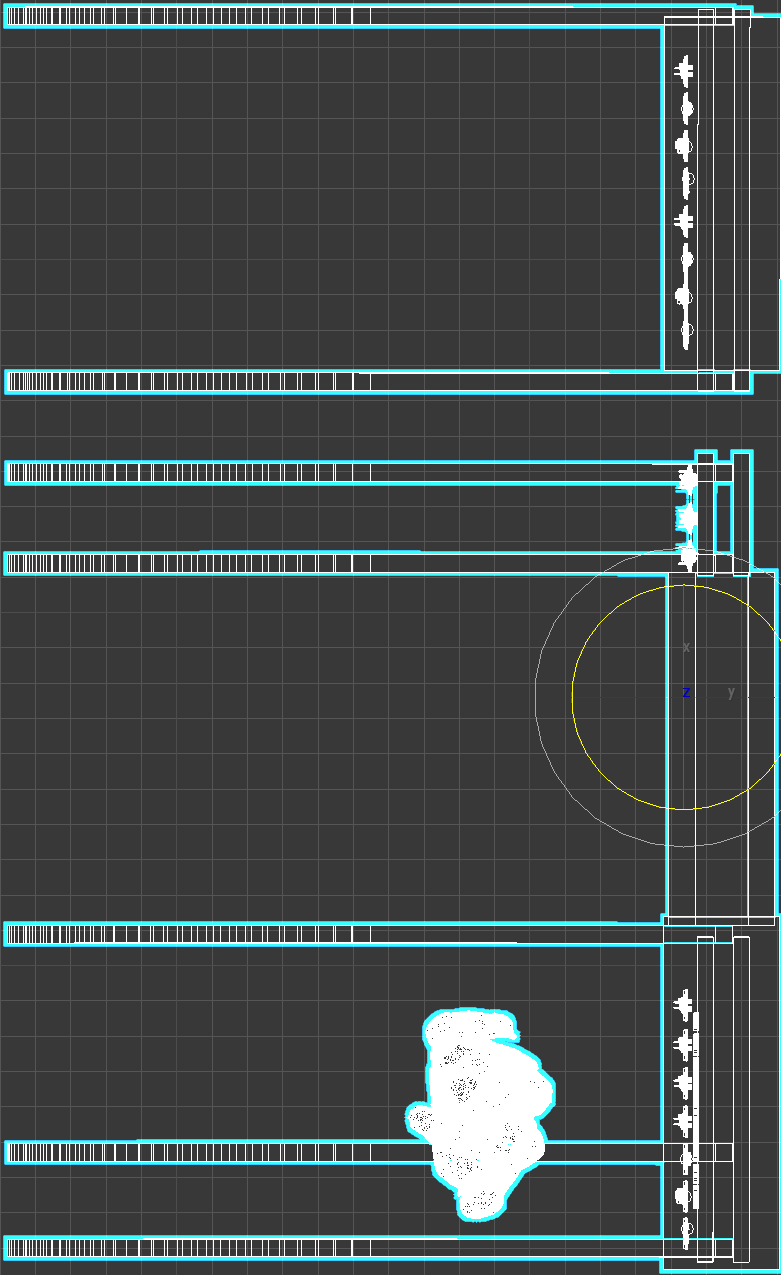This screenshot has height=1275, width=781.
Task: Grab the outer gray rotation gizmo circle
Action: click(x=536, y=697)
